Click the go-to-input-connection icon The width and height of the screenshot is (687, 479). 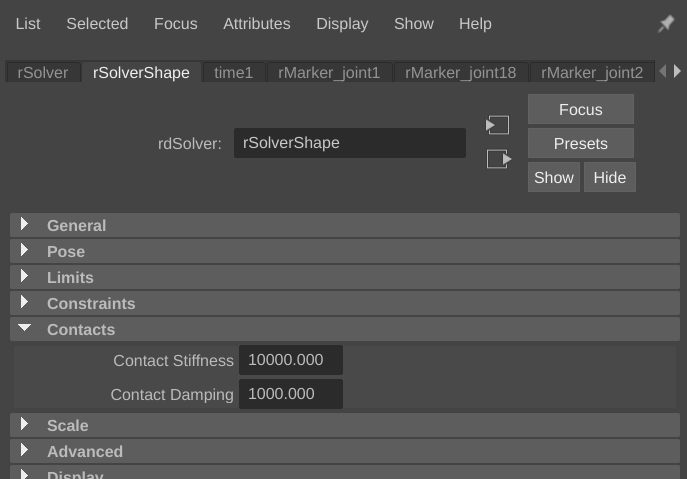click(498, 125)
